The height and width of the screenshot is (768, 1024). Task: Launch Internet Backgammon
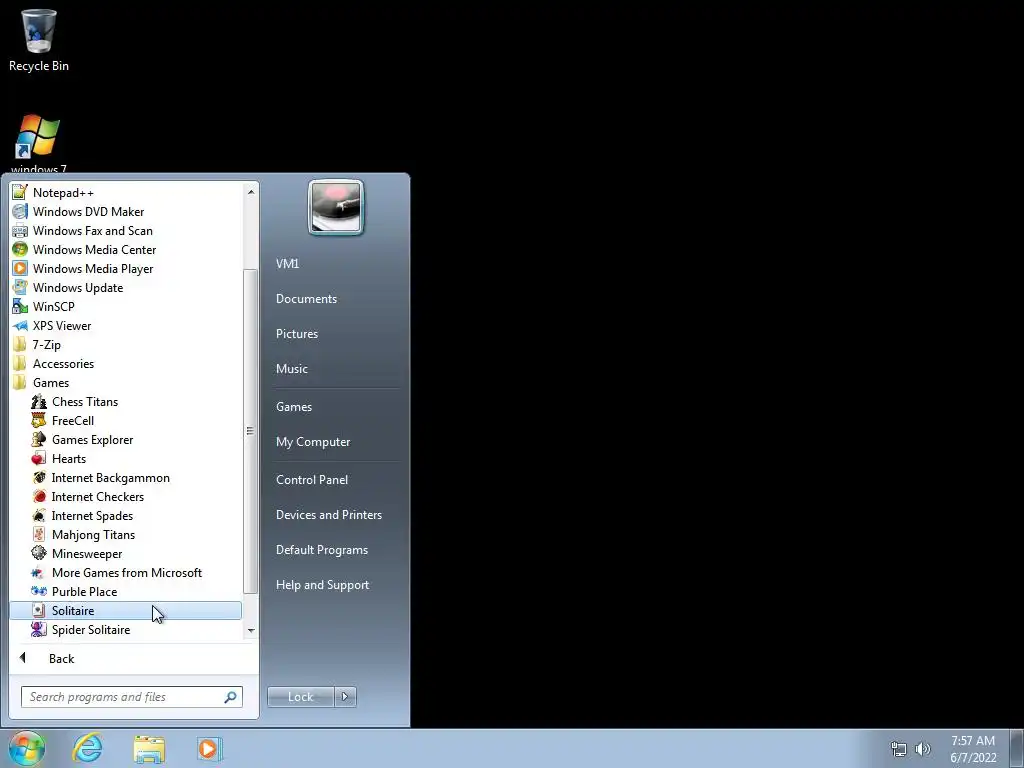tap(125, 477)
